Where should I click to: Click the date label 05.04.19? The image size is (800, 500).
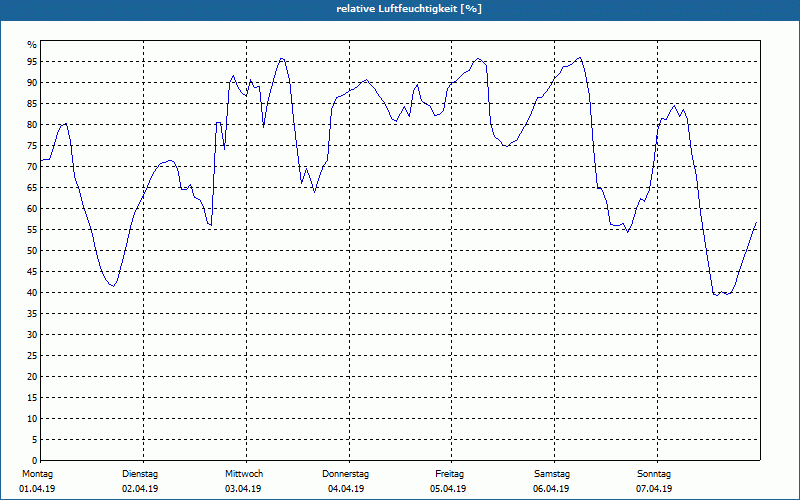pyautogui.click(x=448, y=489)
